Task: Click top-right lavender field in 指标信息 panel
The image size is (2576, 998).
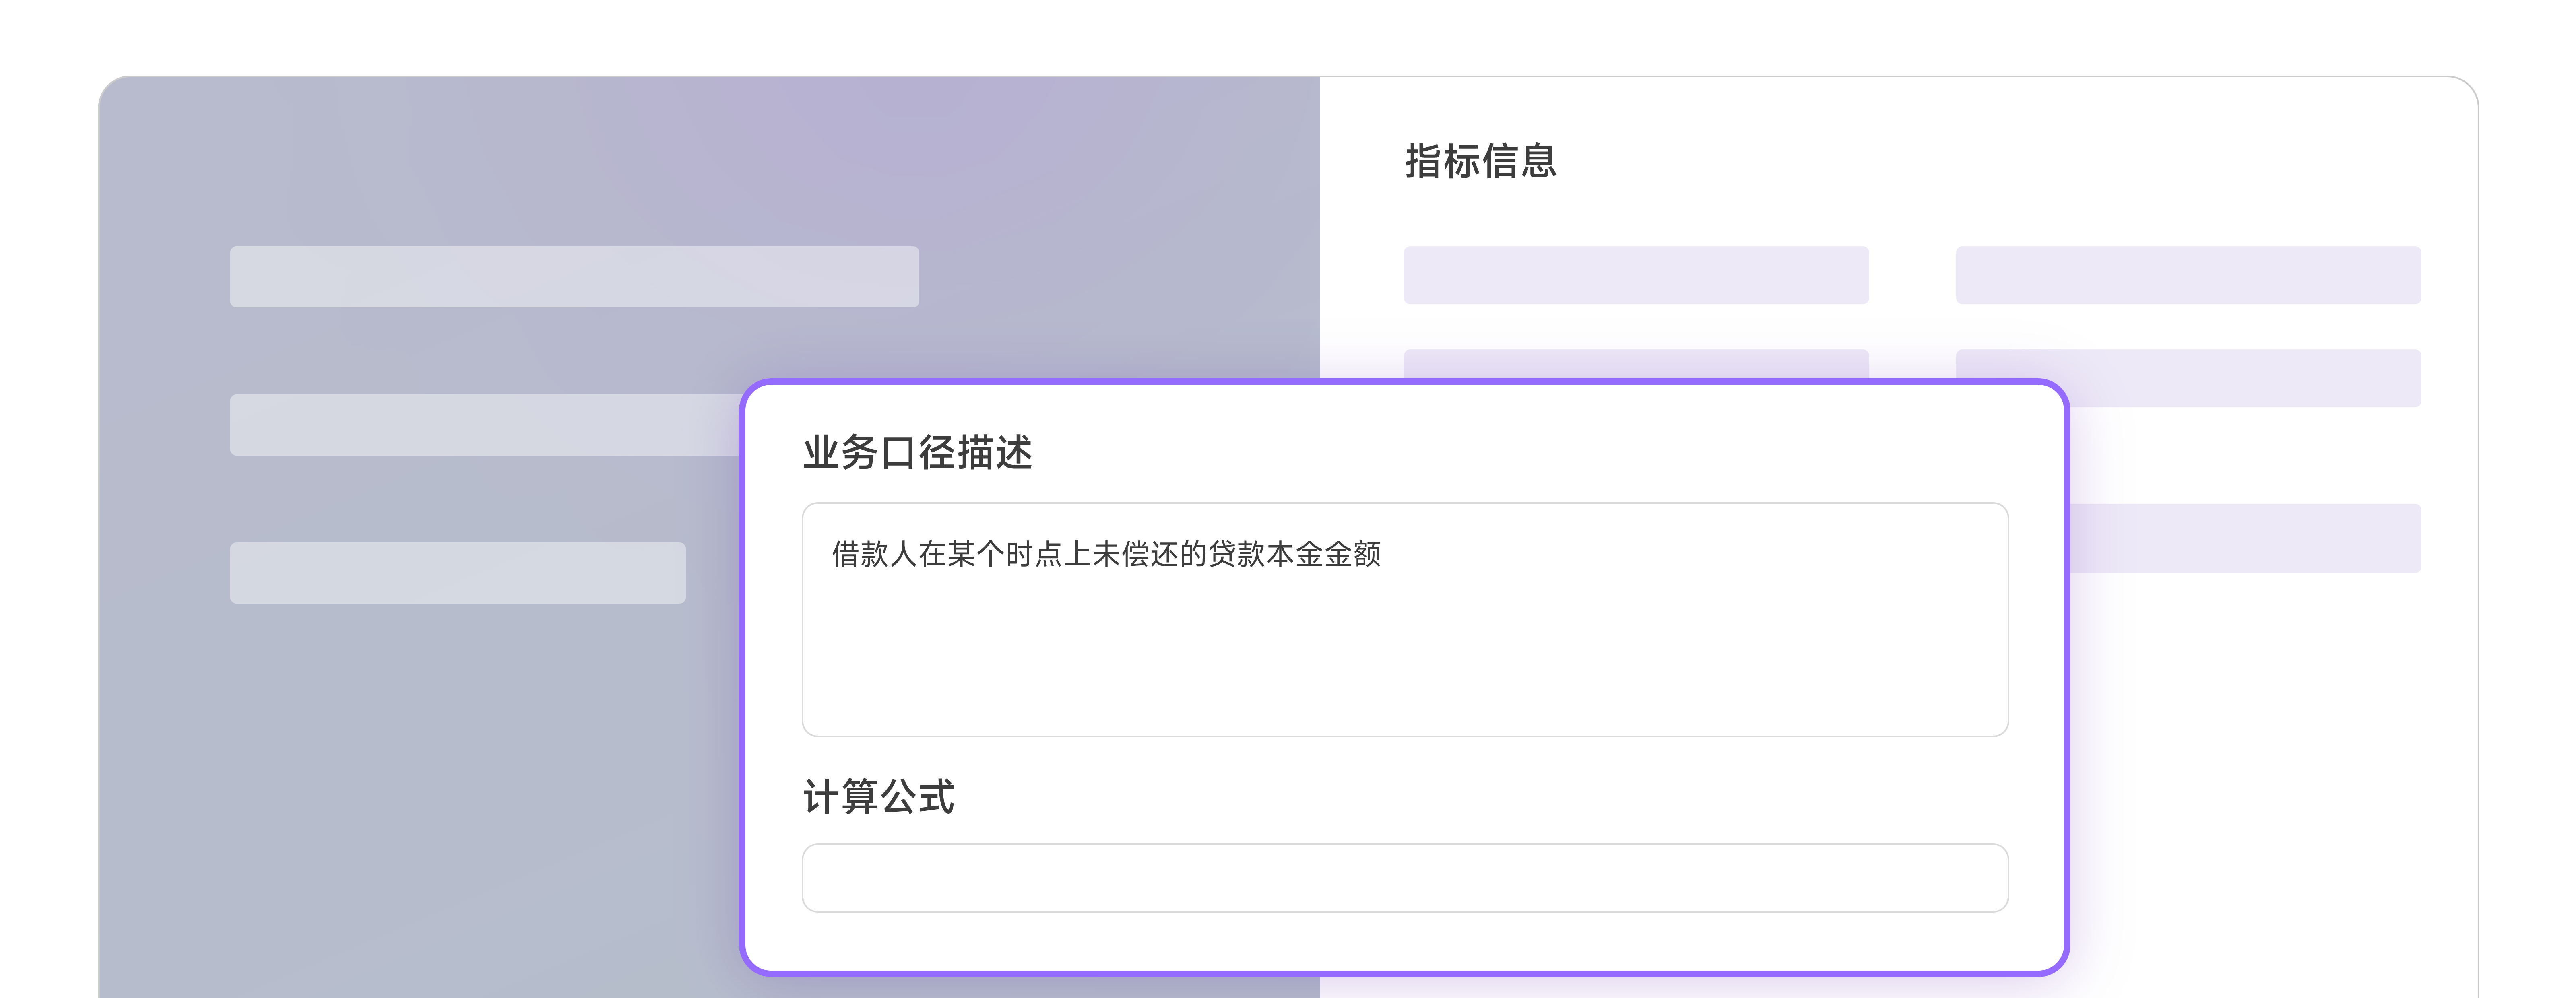Action: pyautogui.click(x=2188, y=275)
